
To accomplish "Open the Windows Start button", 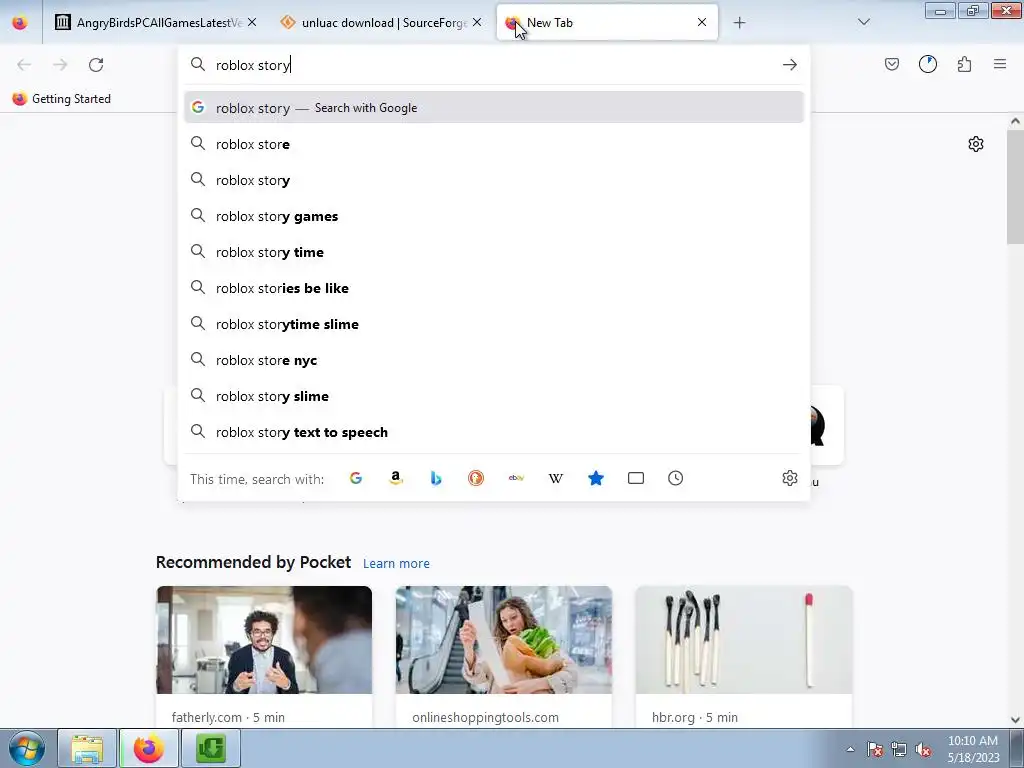I will 27,748.
